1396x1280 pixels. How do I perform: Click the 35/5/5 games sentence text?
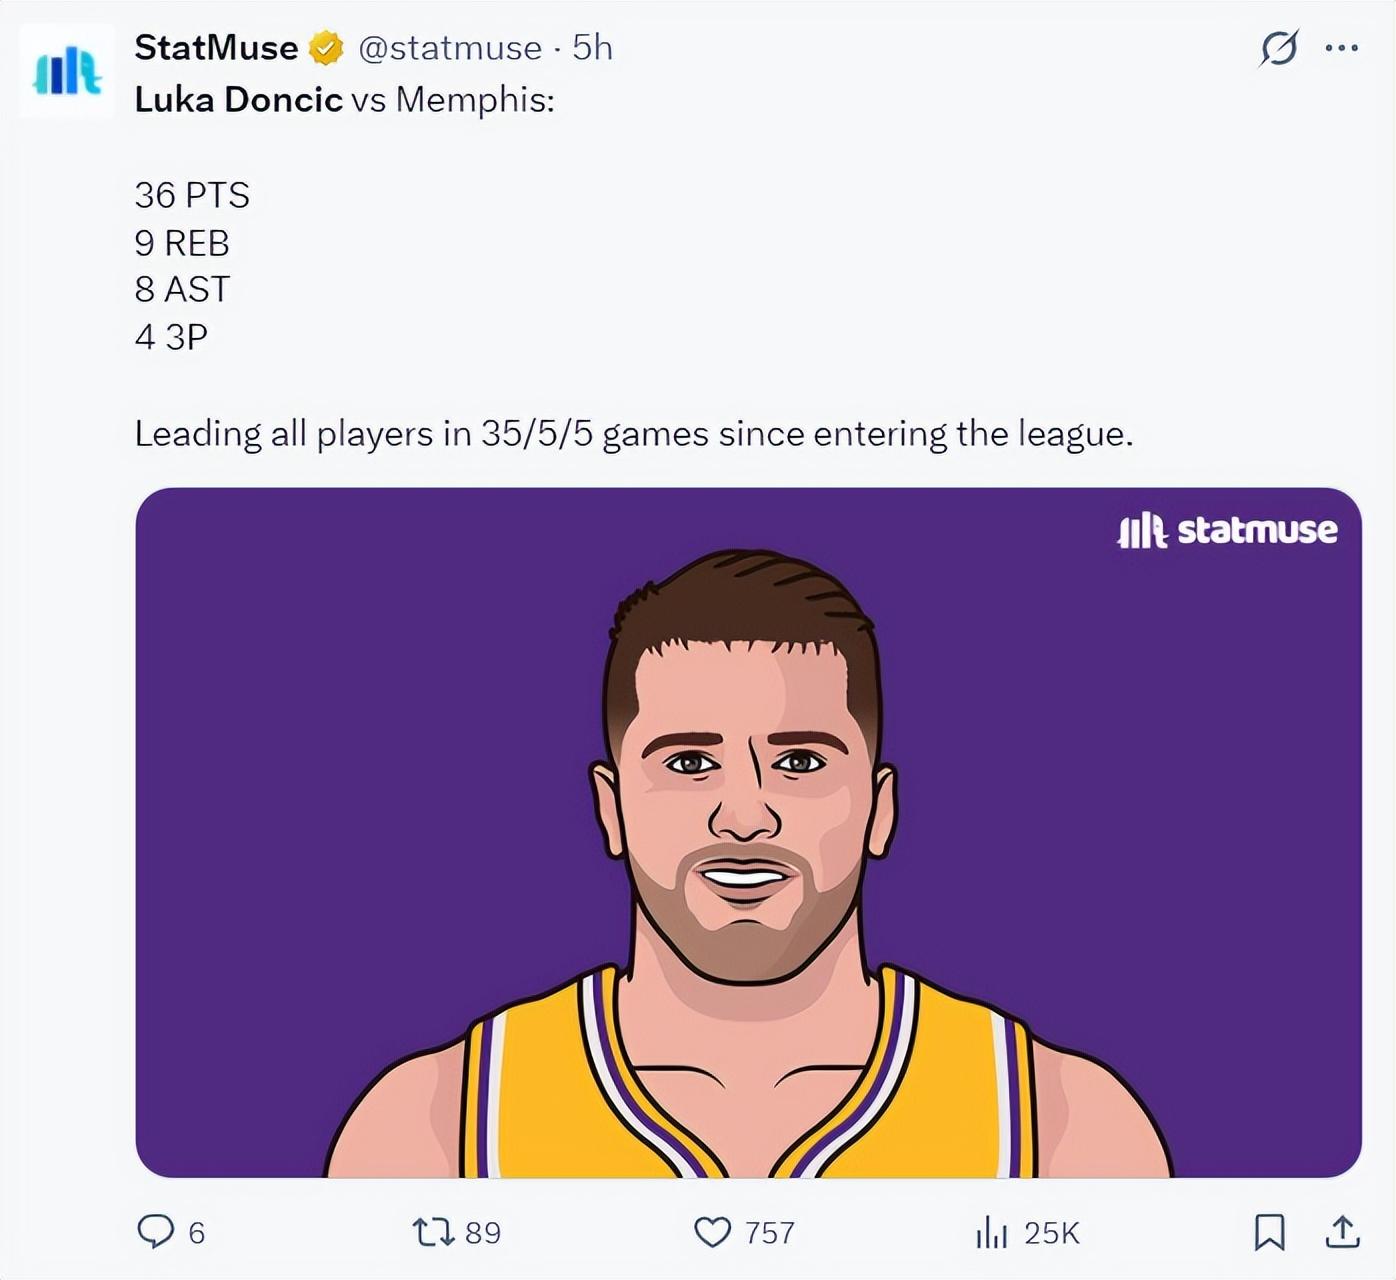point(633,434)
